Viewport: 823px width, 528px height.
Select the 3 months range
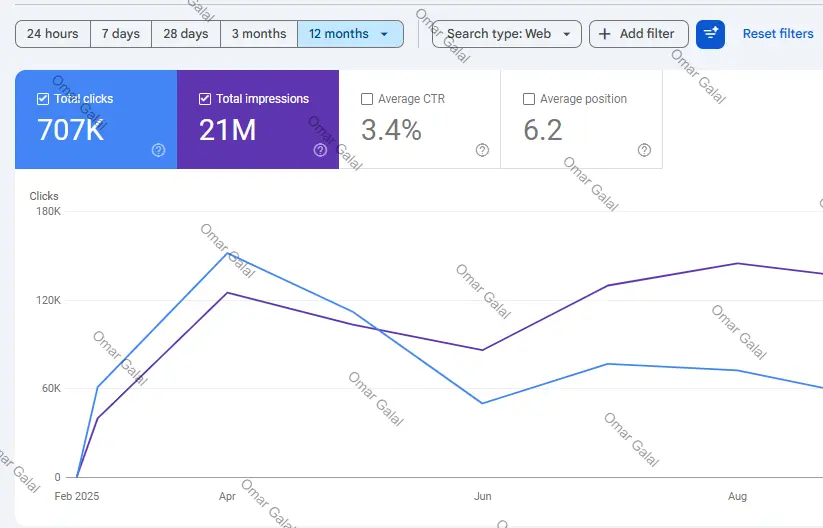[x=259, y=34]
